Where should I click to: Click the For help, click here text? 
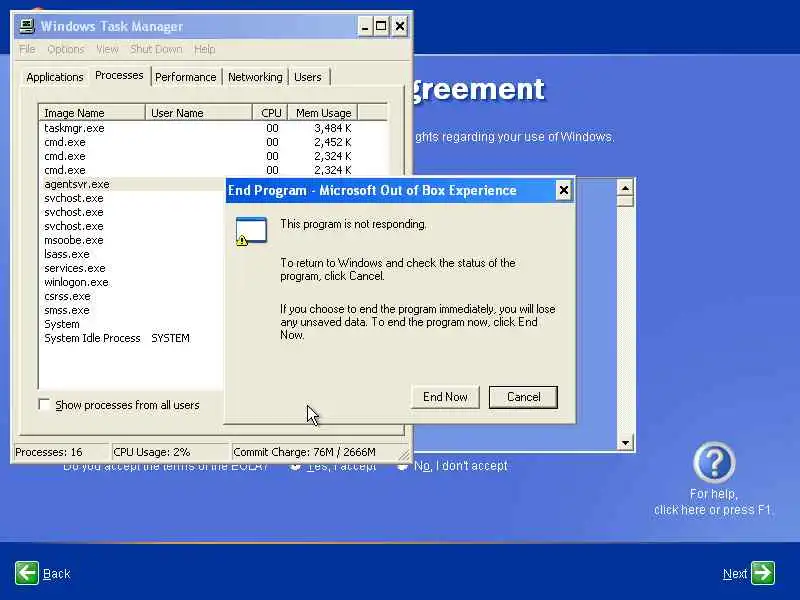[713, 502]
